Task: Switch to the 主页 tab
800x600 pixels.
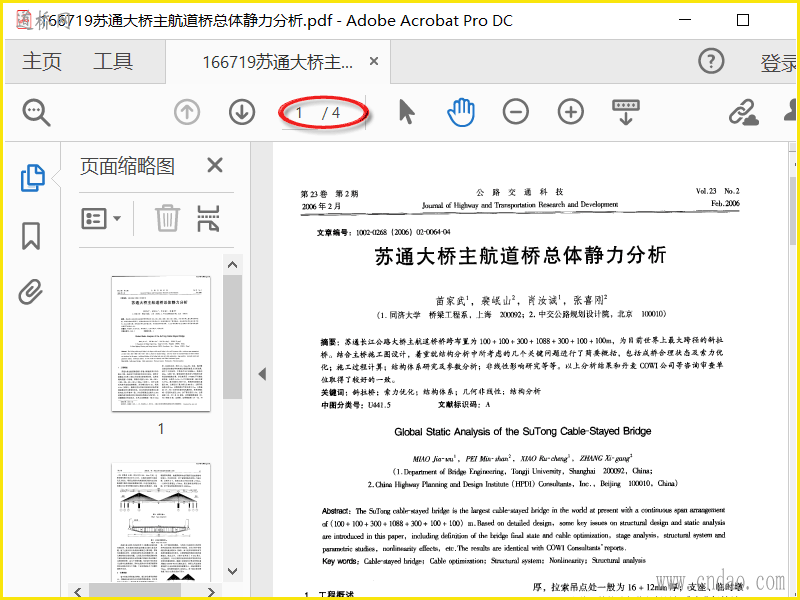Action: coord(42,62)
